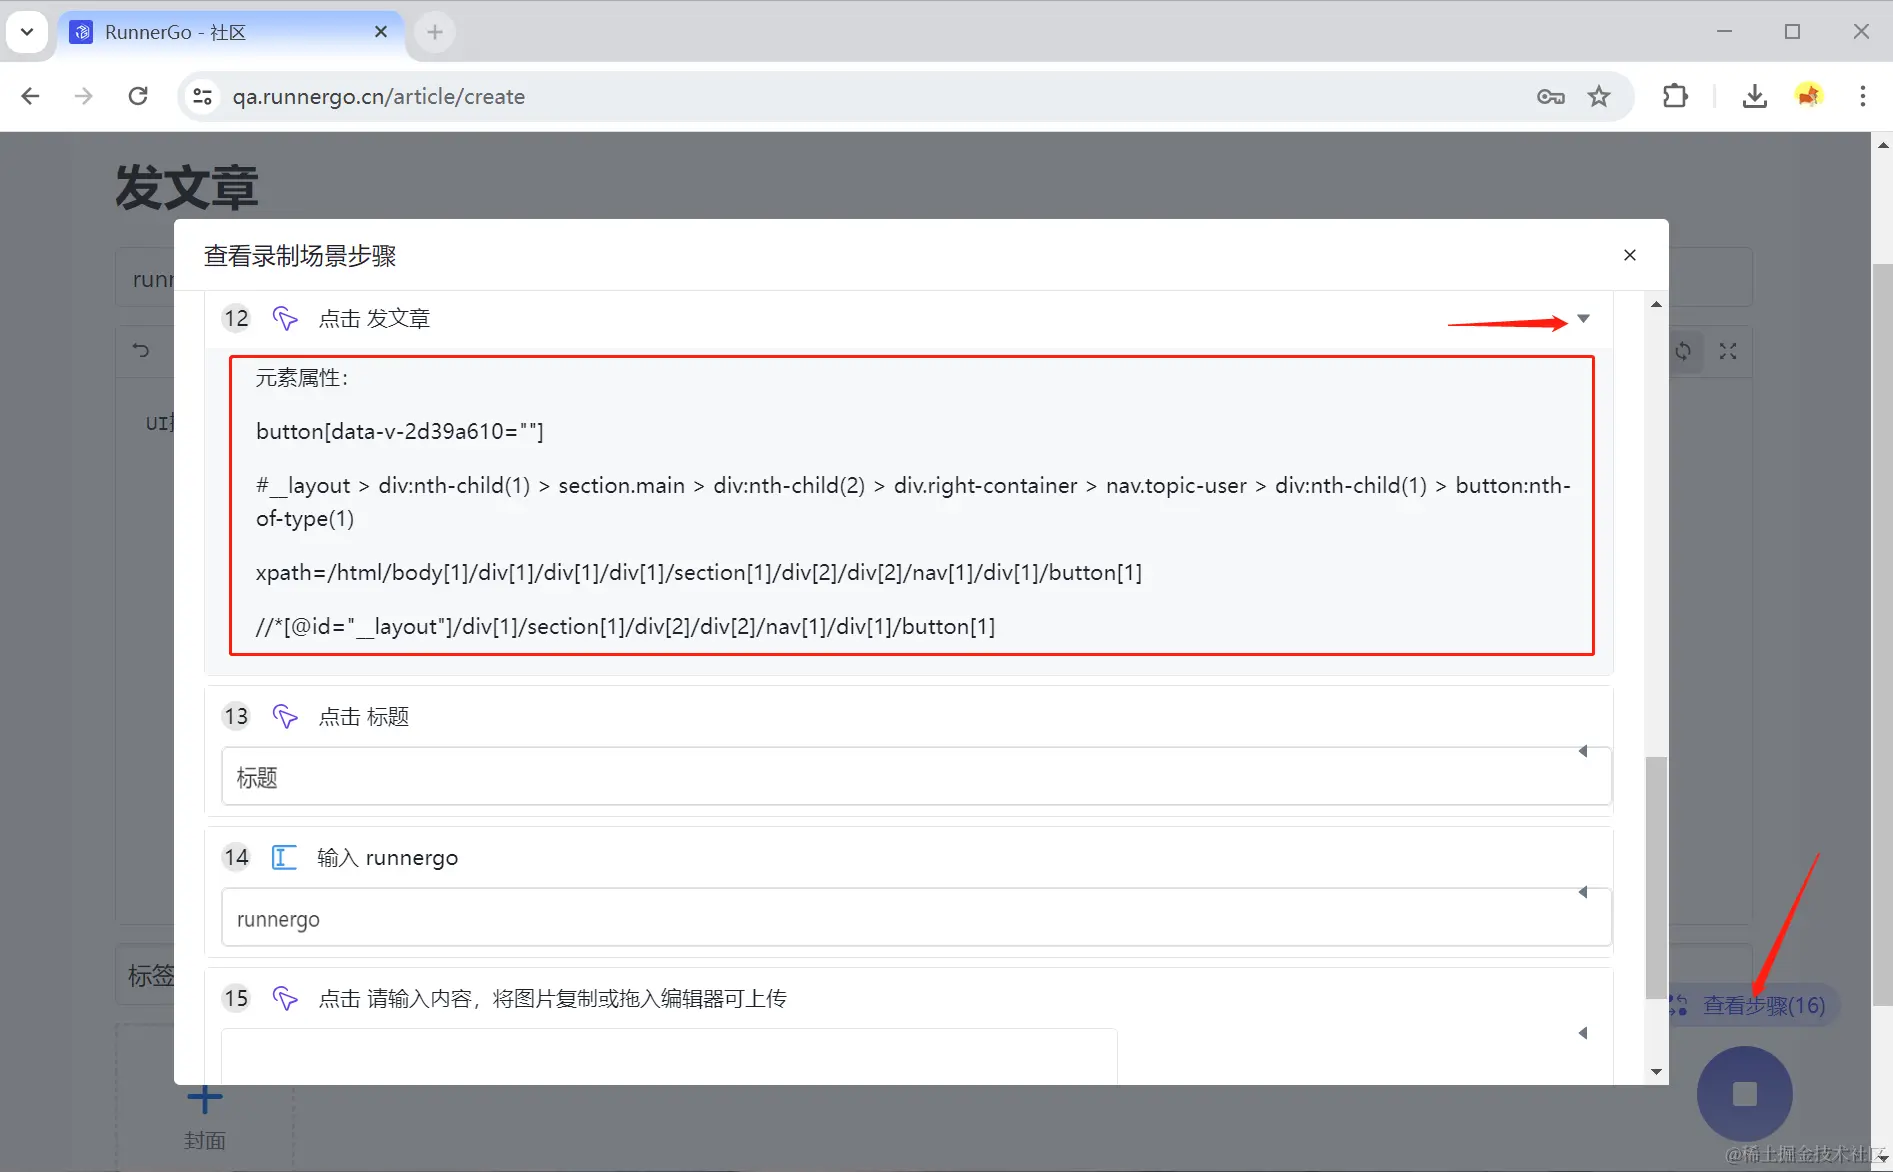Click the 标题 field in step 13
The height and width of the screenshot is (1172, 1893).
coord(916,777)
